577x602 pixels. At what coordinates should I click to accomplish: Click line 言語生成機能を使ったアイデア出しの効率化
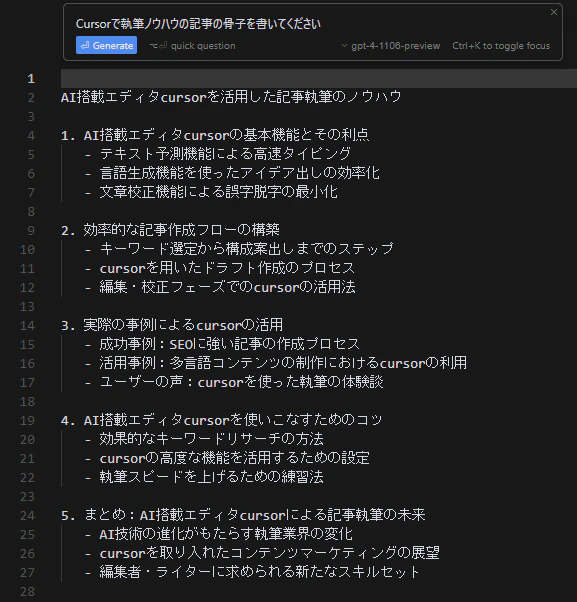click(240, 173)
